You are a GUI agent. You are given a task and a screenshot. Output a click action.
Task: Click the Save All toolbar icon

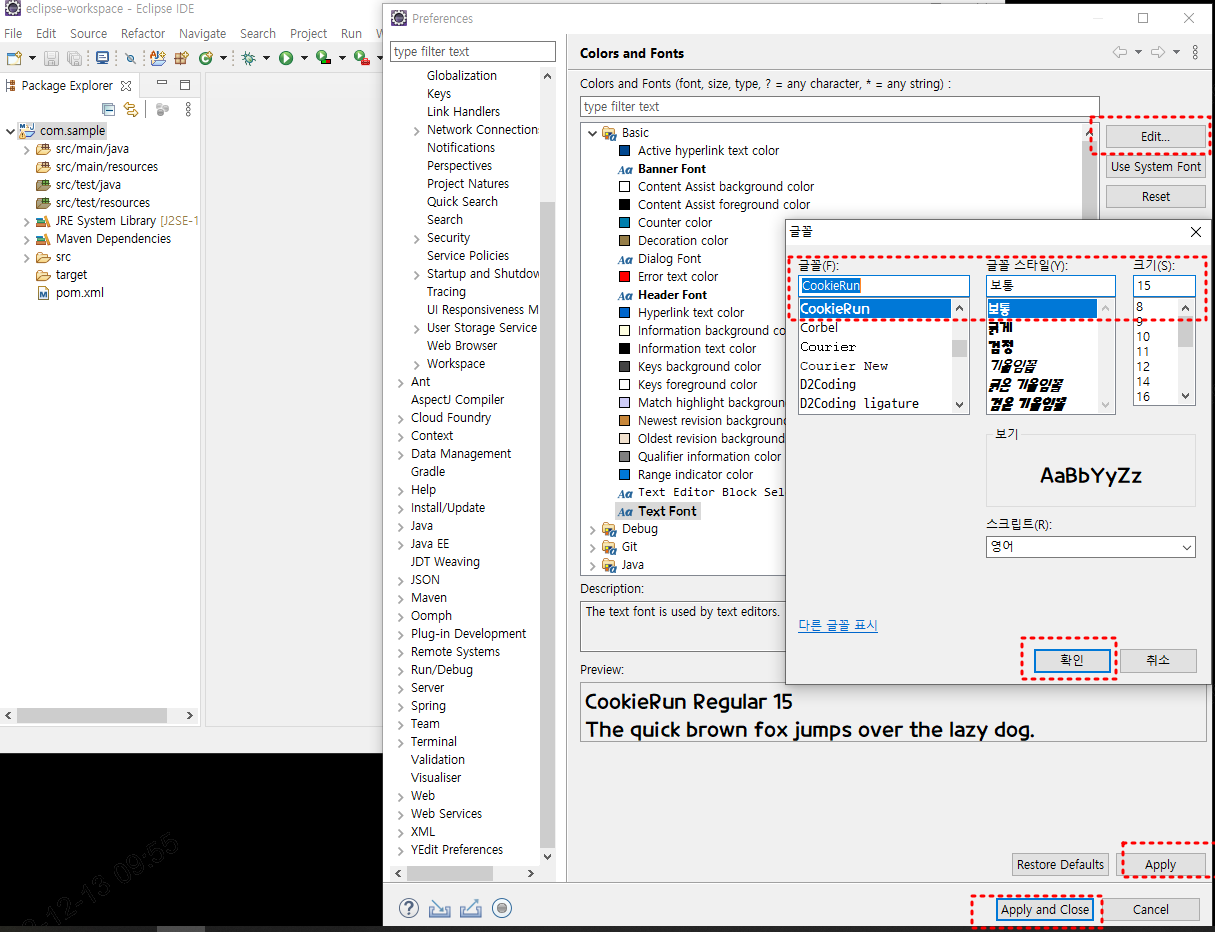(74, 58)
